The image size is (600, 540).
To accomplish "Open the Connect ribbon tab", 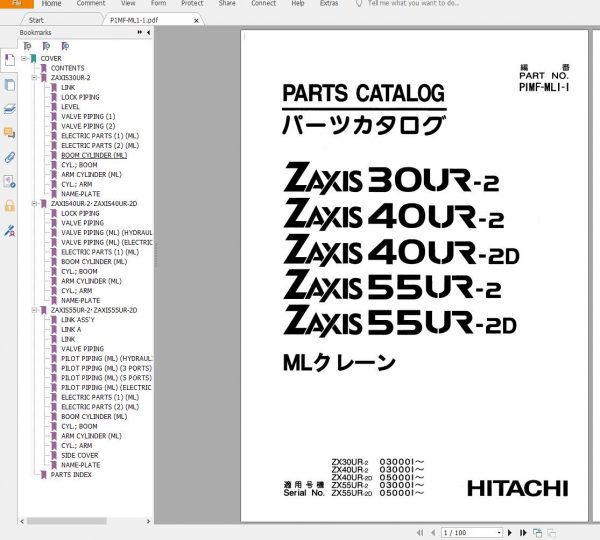I will pos(263,3).
